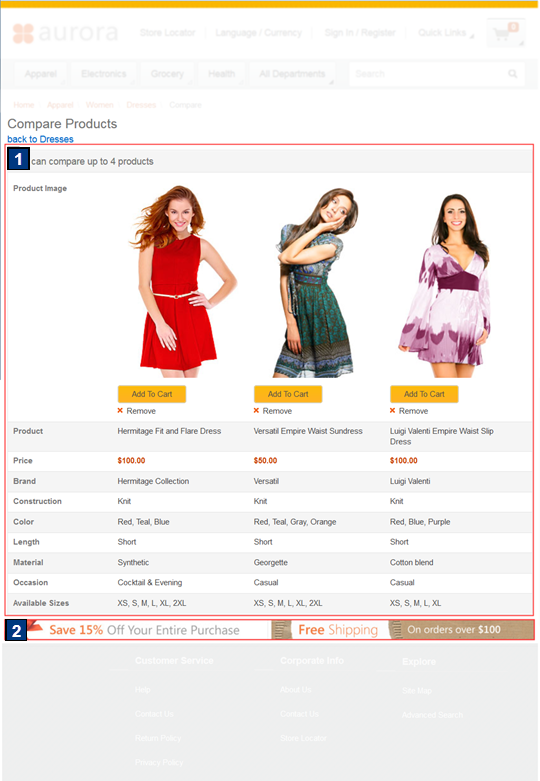Add Luigi Valenti Slip Dress to cart
Screen dimensions: 540x781
tap(424, 394)
